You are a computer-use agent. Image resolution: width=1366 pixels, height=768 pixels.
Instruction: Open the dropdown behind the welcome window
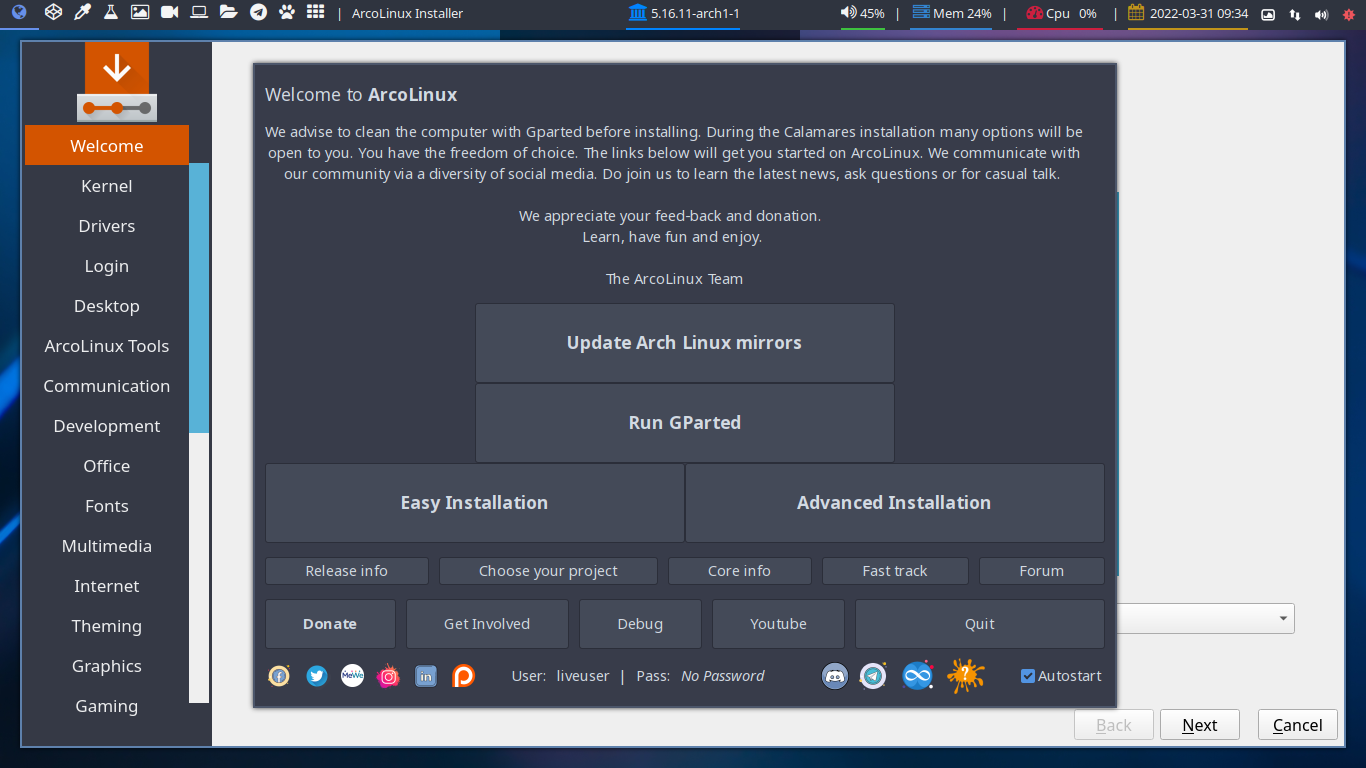tap(1205, 618)
